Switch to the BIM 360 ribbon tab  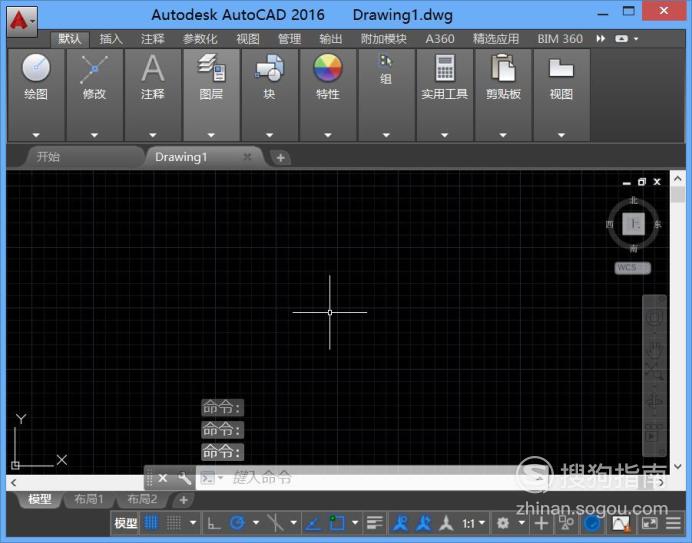point(560,39)
